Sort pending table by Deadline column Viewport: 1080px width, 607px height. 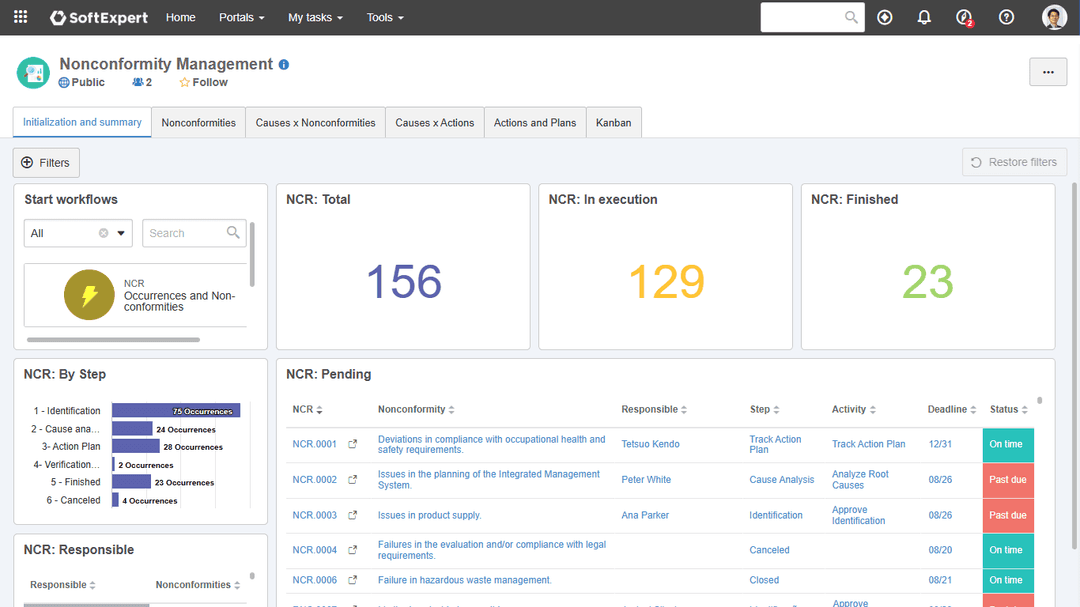click(x=951, y=409)
